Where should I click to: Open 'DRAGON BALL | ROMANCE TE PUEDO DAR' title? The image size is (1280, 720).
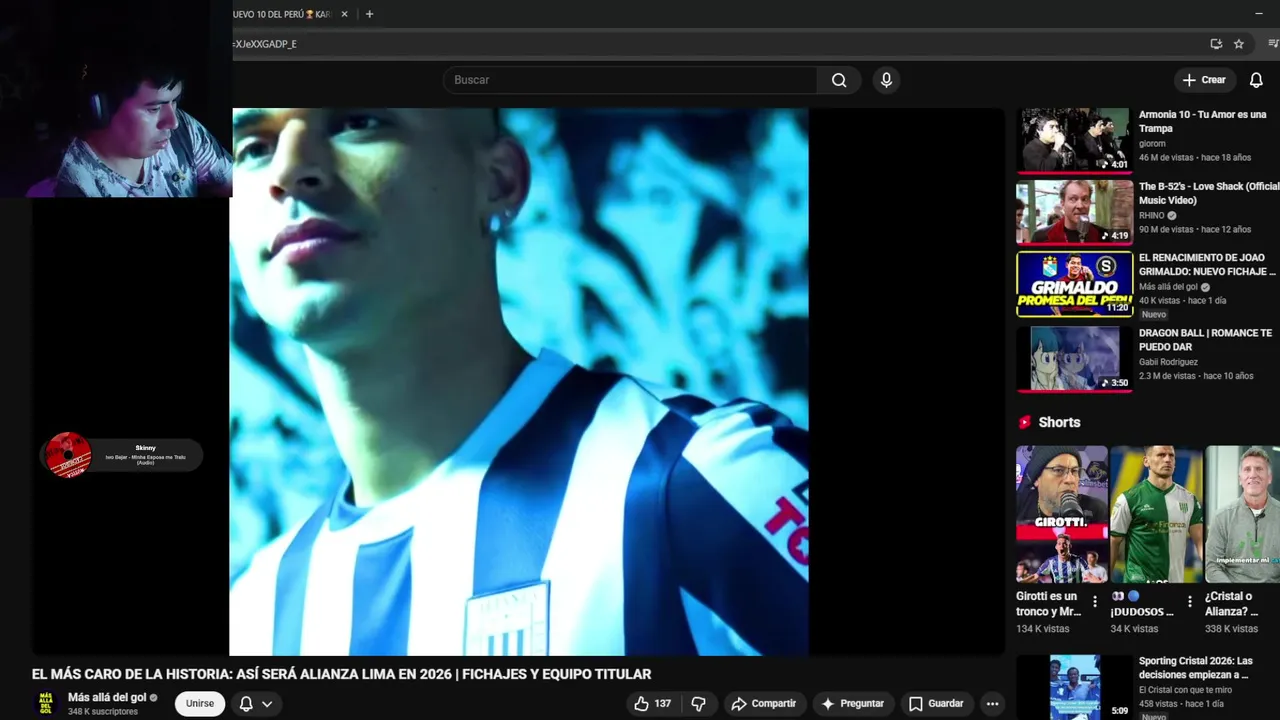coord(1205,340)
